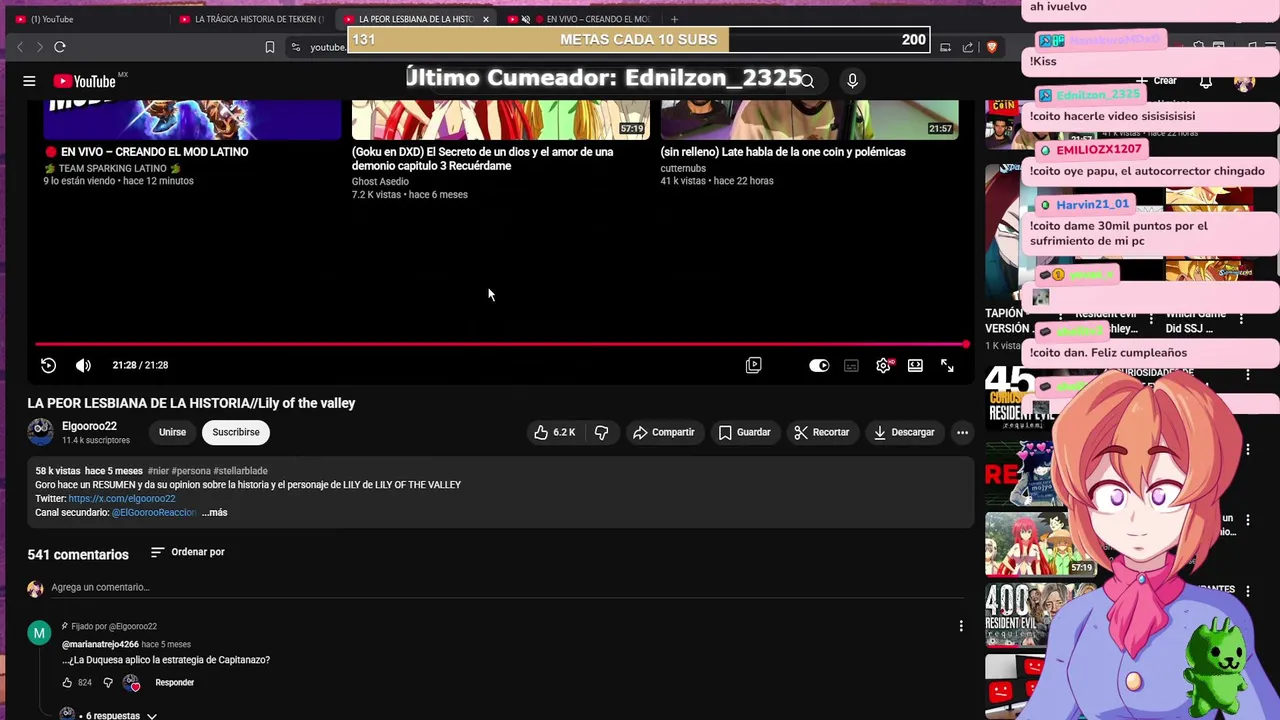Open TEAM SPARKING LATINO channel link

point(113,168)
